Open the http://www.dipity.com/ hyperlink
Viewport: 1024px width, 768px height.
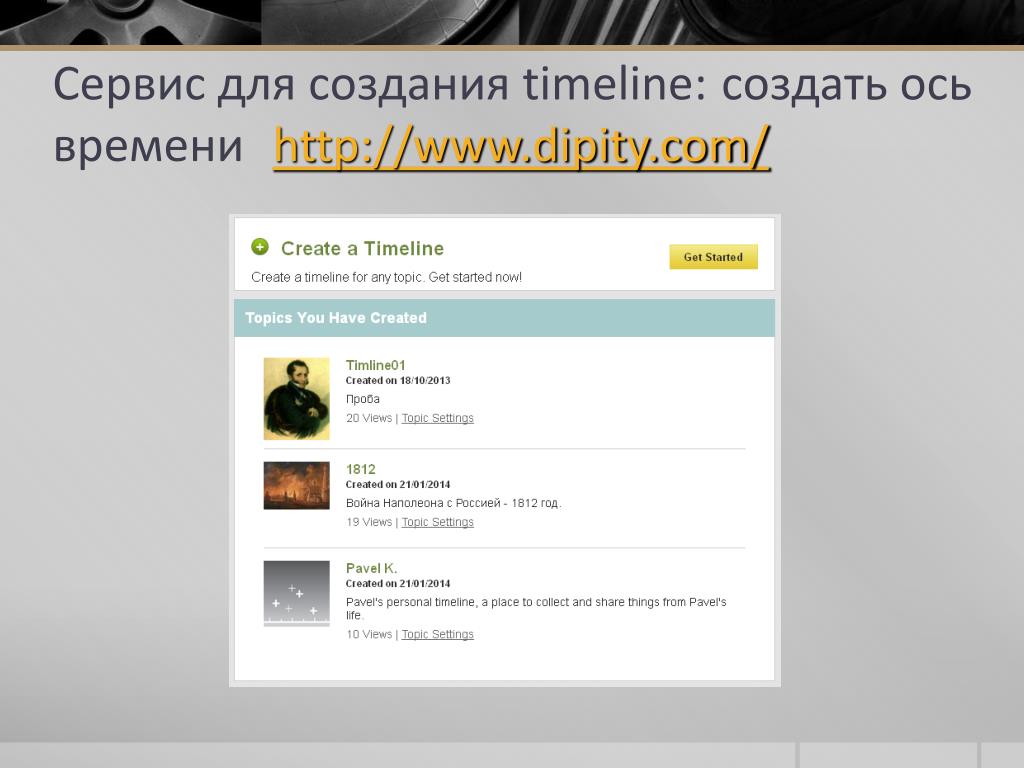522,147
